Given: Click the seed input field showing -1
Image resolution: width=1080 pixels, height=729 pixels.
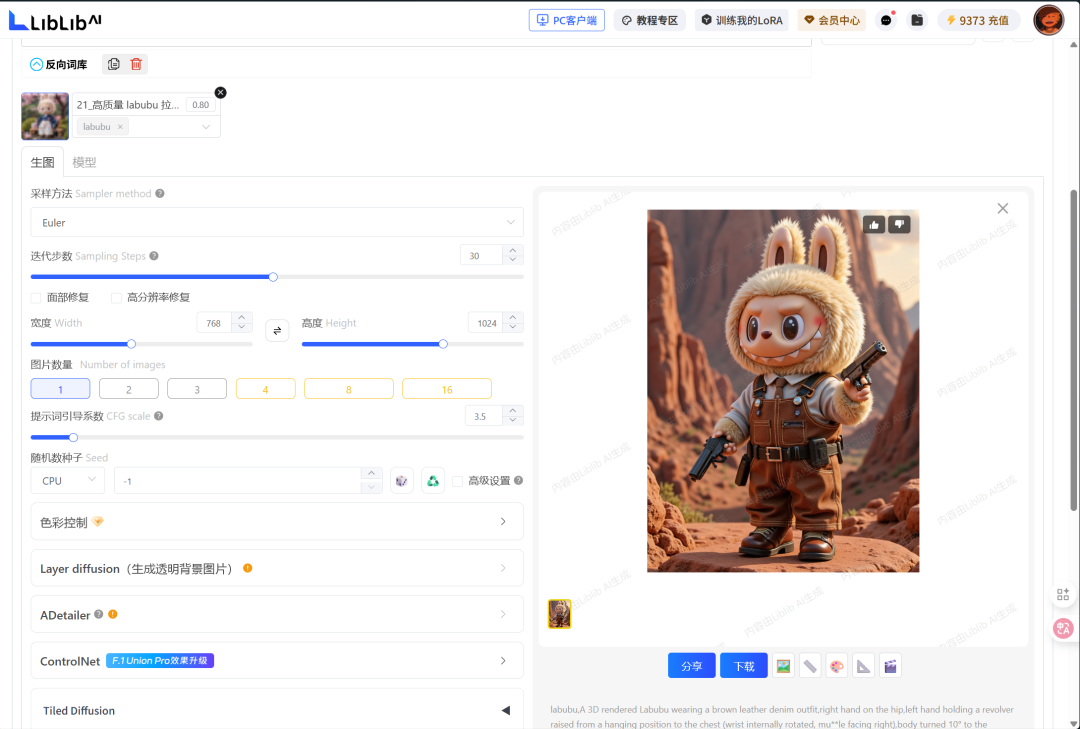Looking at the screenshot, I should pyautogui.click(x=238, y=481).
